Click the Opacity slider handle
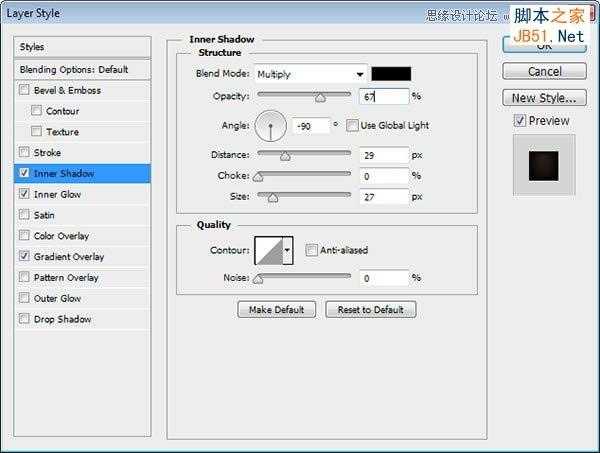 (320, 98)
